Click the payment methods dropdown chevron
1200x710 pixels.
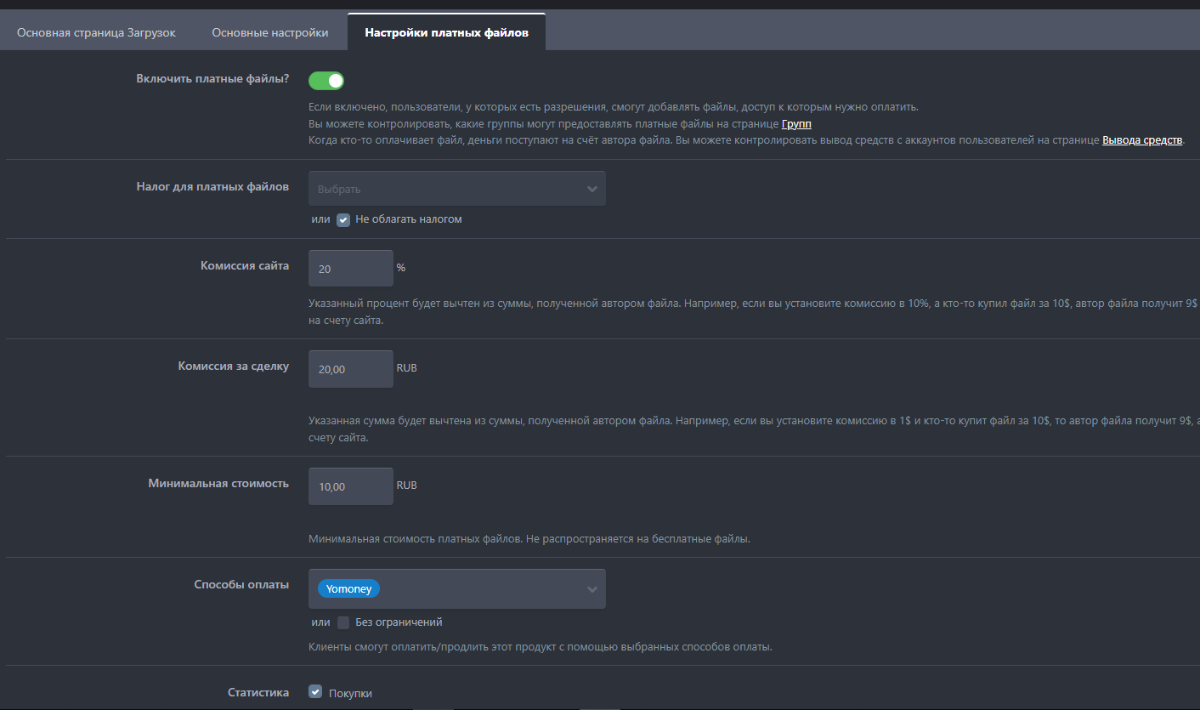[591, 589]
